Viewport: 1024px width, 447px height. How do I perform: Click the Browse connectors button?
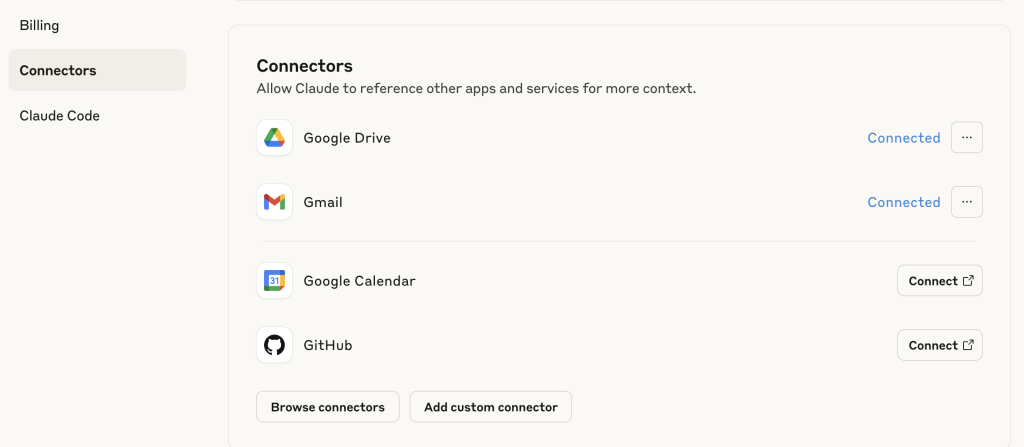[x=328, y=407]
